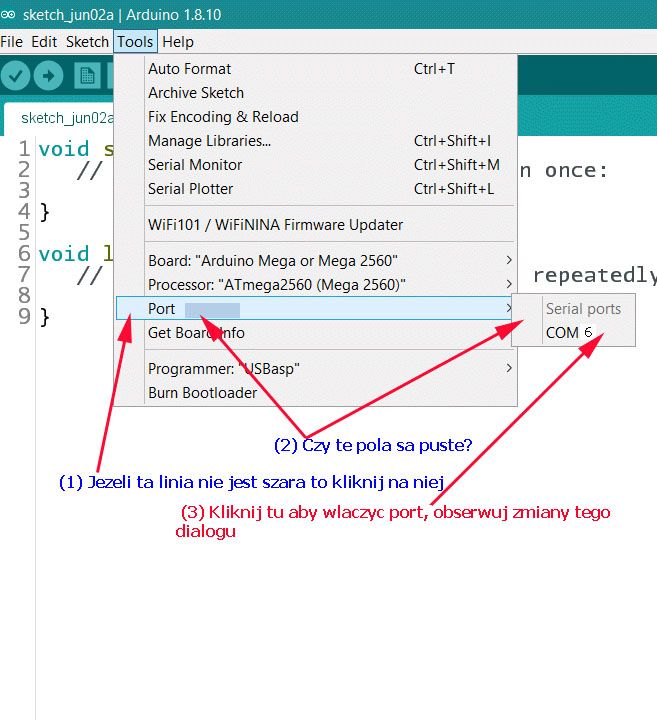Open the Edit menu
The image size is (657, 720).
[44, 42]
